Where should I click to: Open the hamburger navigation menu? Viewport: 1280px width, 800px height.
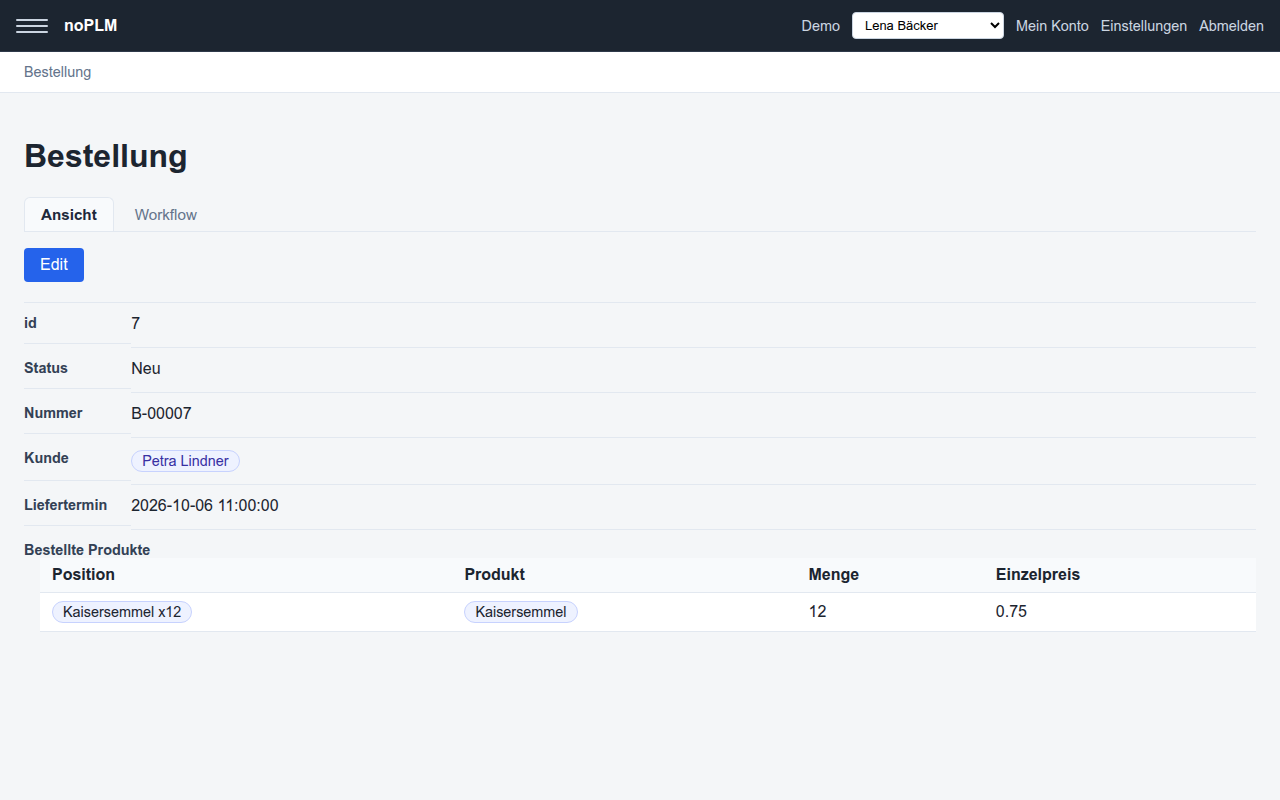click(x=32, y=26)
